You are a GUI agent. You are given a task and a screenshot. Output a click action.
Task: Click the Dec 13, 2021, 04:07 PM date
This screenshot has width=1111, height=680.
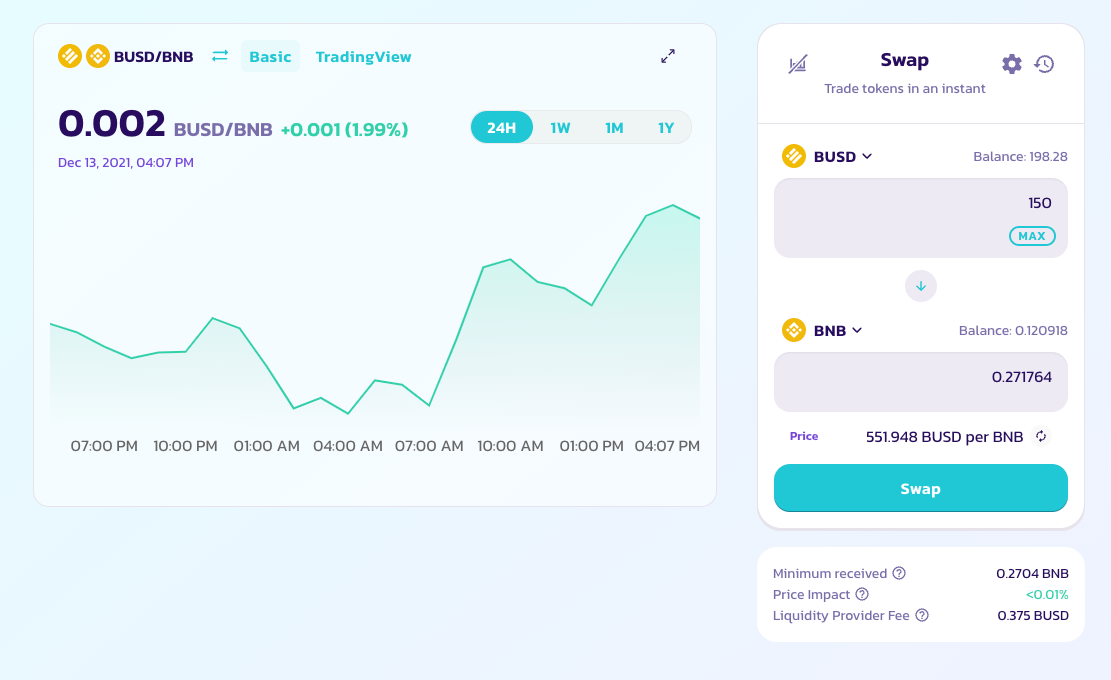point(125,162)
